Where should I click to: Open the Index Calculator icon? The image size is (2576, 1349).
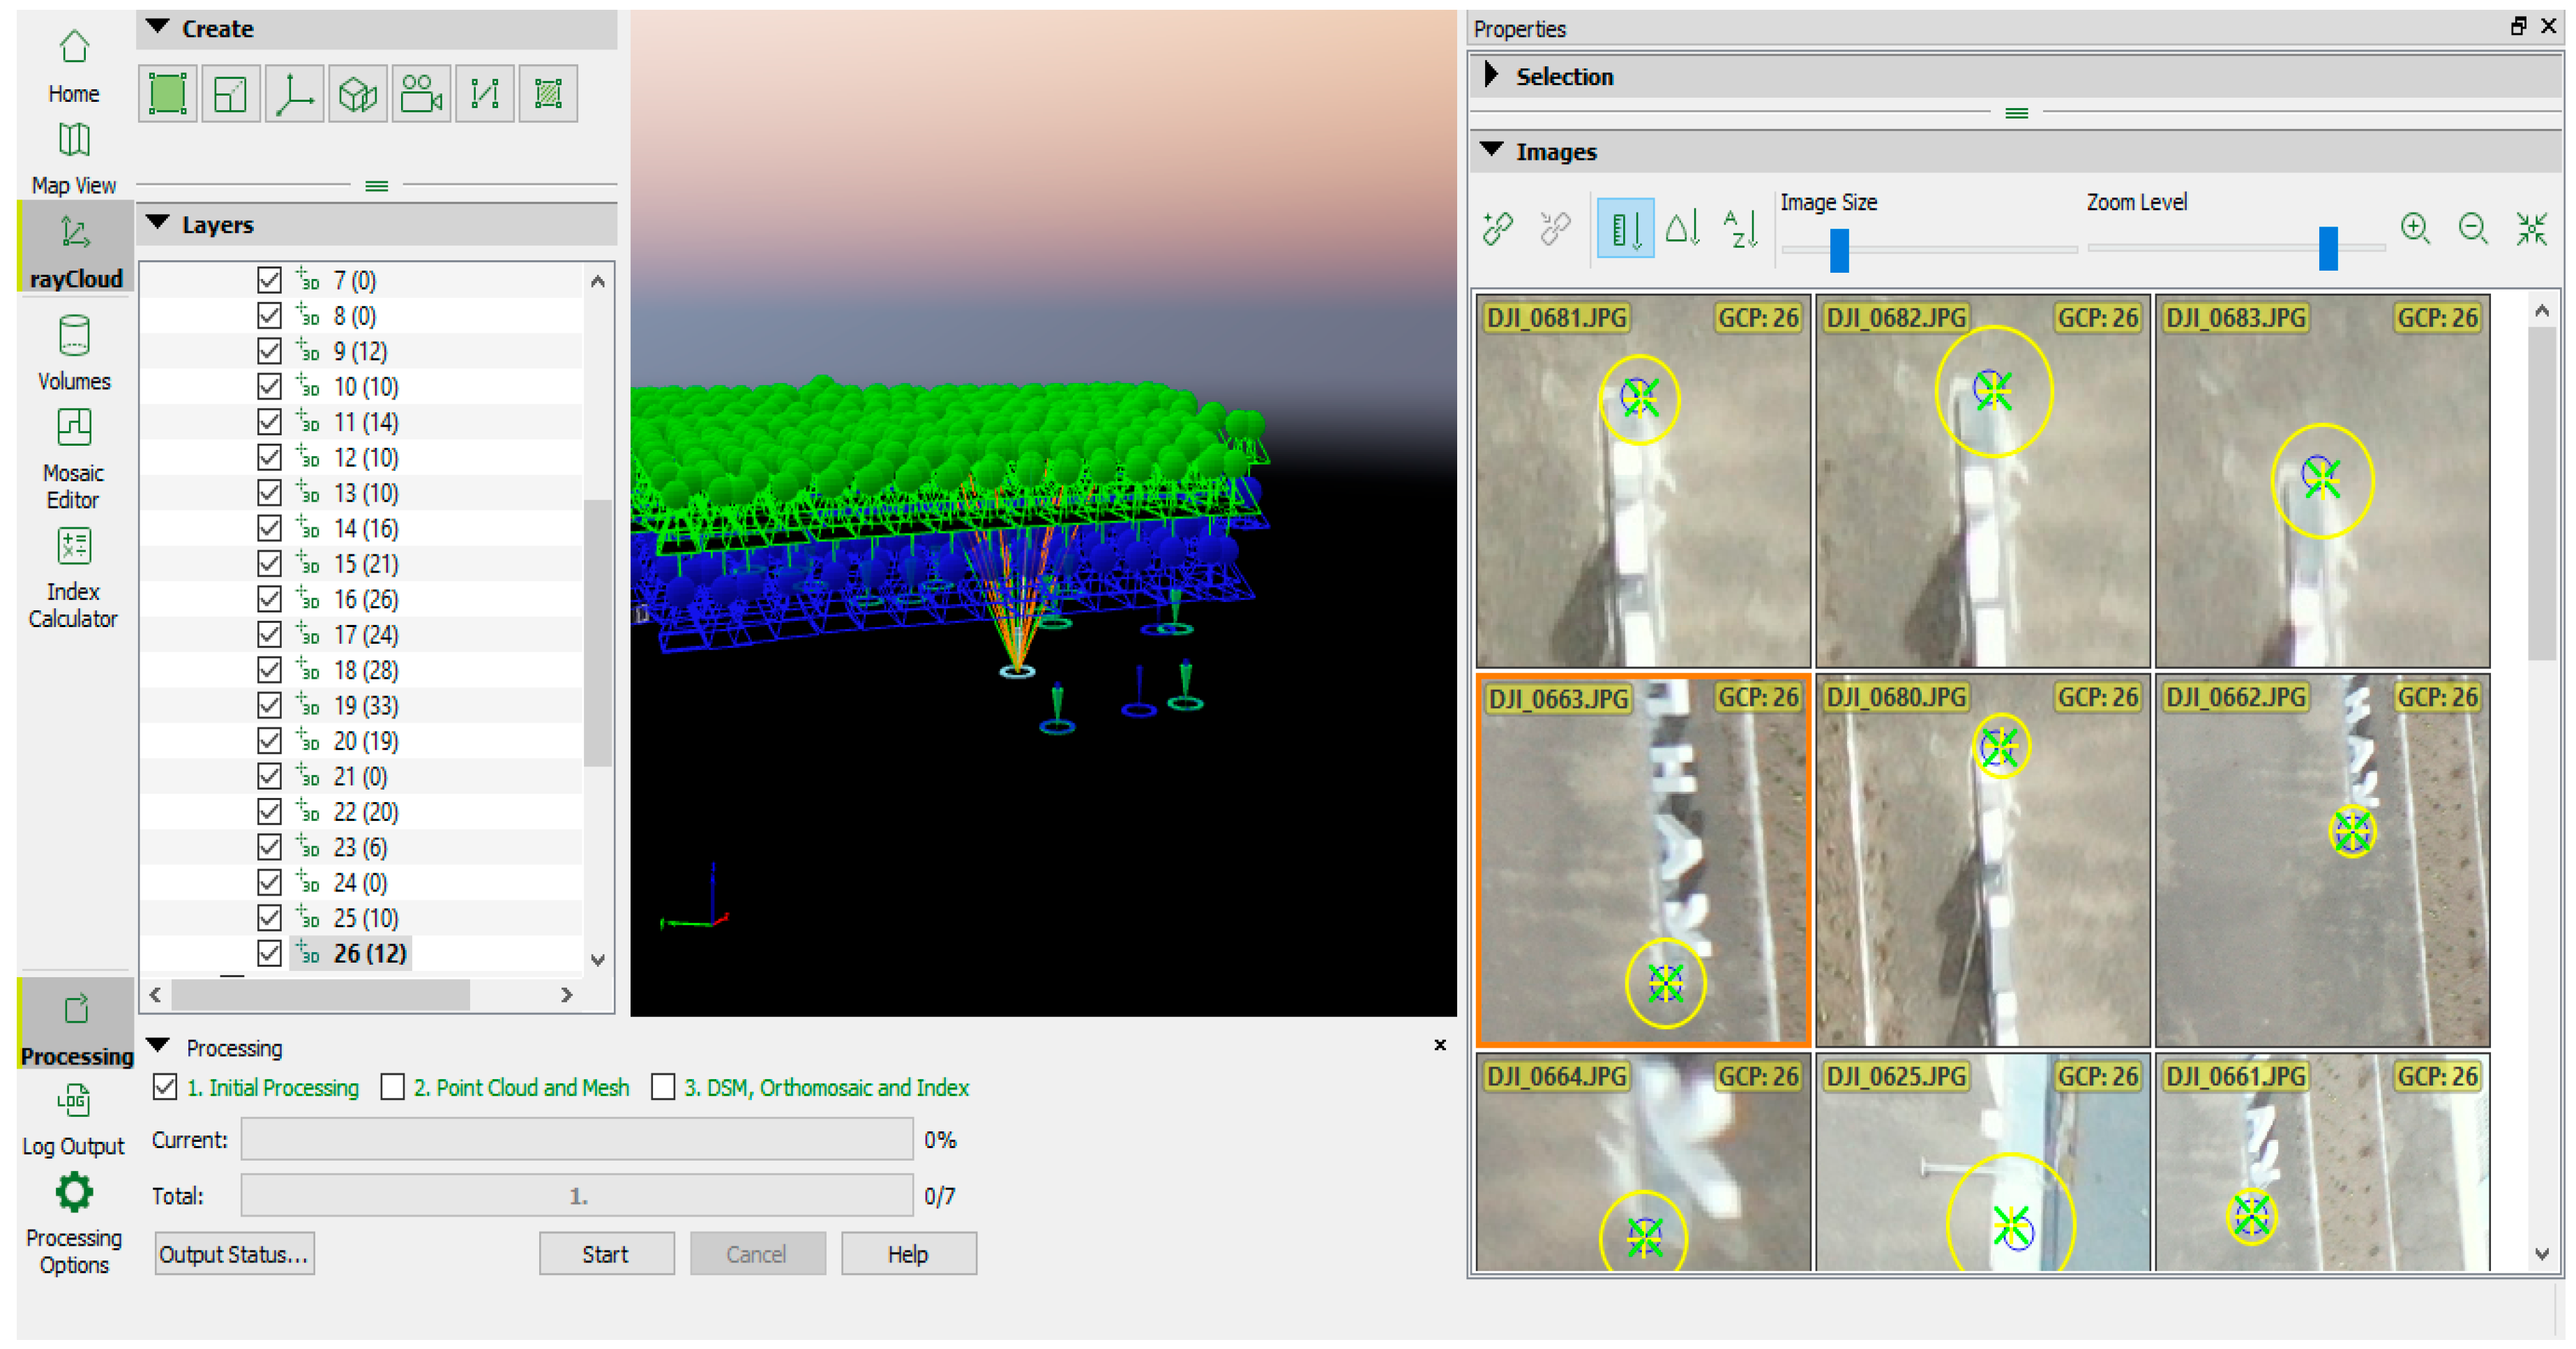click(74, 547)
